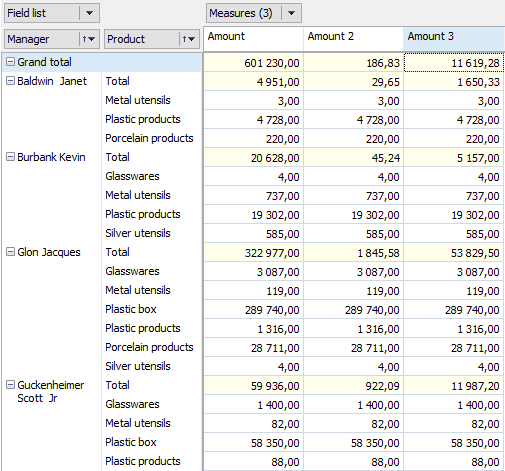Click the Measures (3) button
The height and width of the screenshot is (471, 505).
point(244,13)
